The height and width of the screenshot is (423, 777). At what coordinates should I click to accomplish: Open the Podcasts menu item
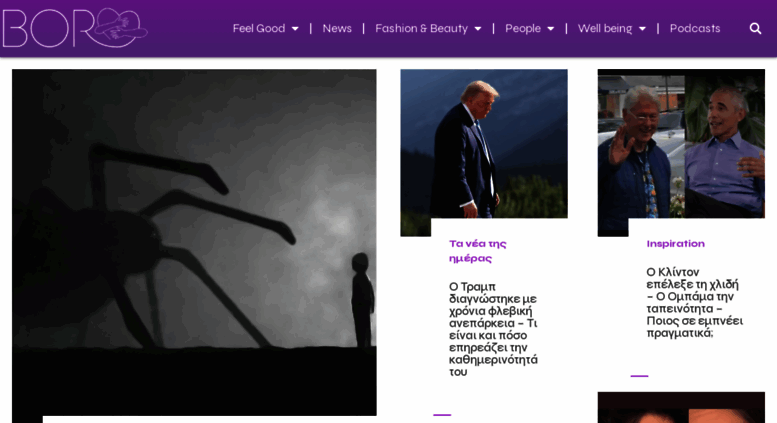coord(695,29)
